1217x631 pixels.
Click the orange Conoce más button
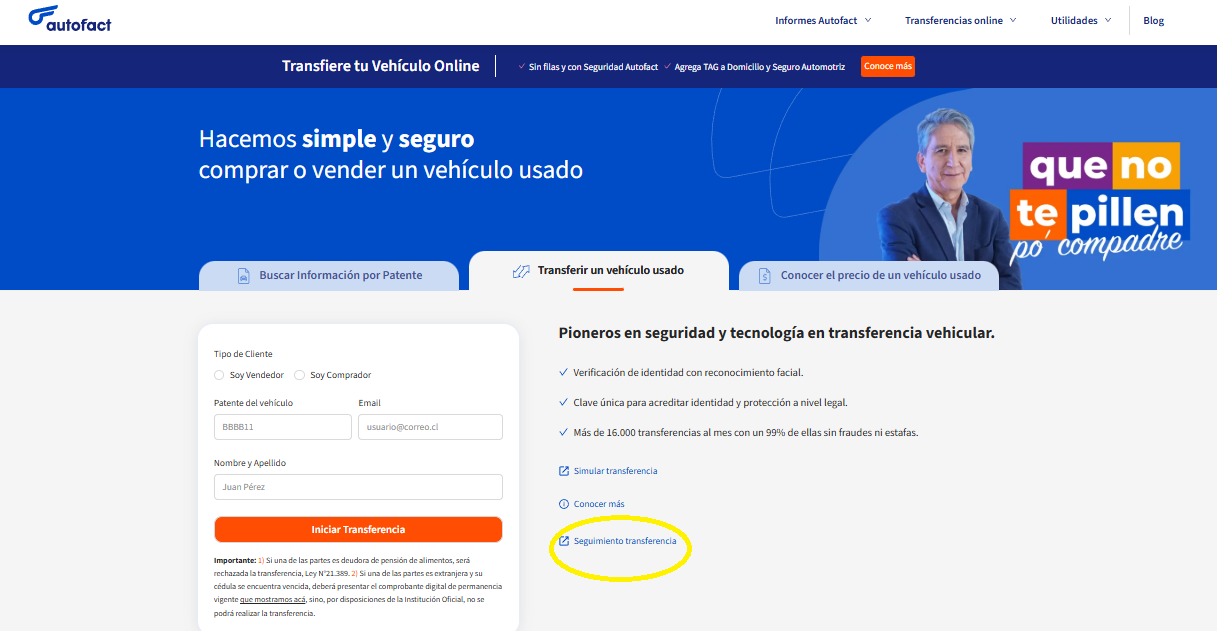pos(888,66)
